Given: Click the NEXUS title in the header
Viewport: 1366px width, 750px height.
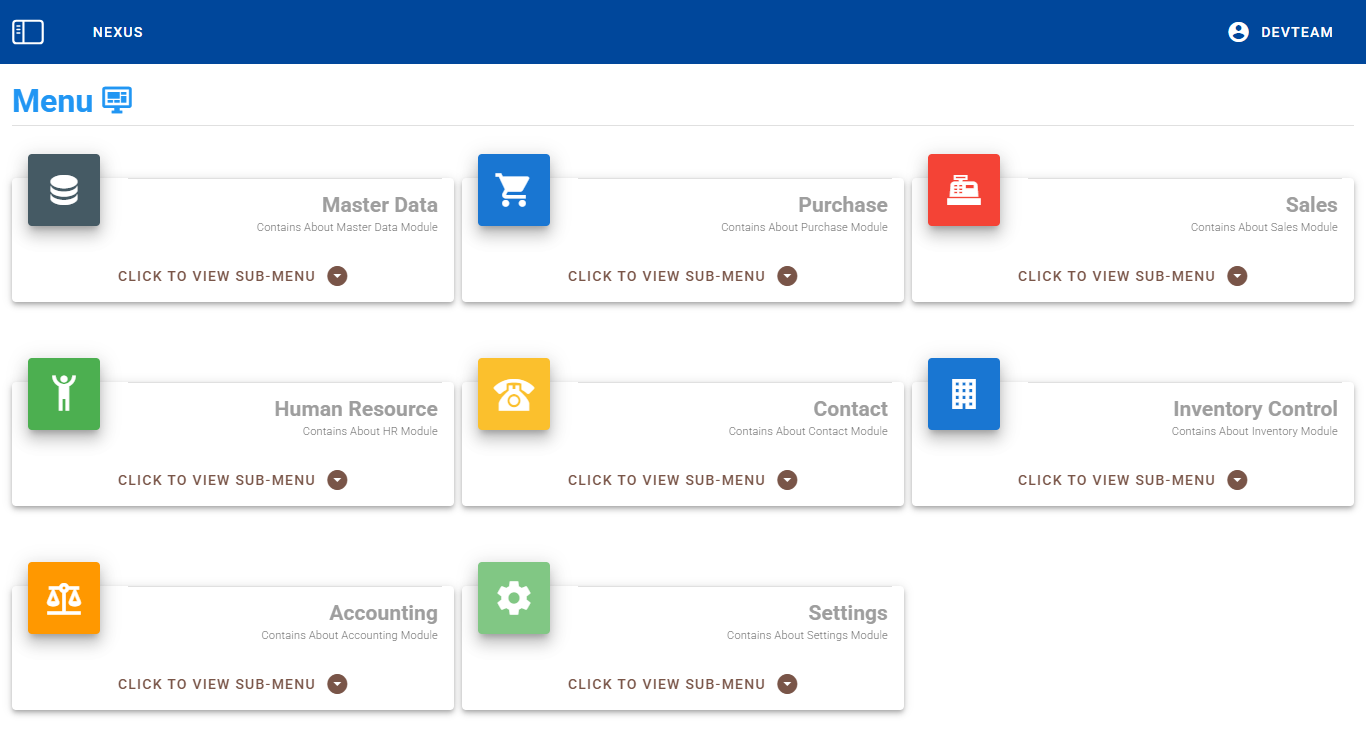Looking at the screenshot, I should [x=118, y=32].
